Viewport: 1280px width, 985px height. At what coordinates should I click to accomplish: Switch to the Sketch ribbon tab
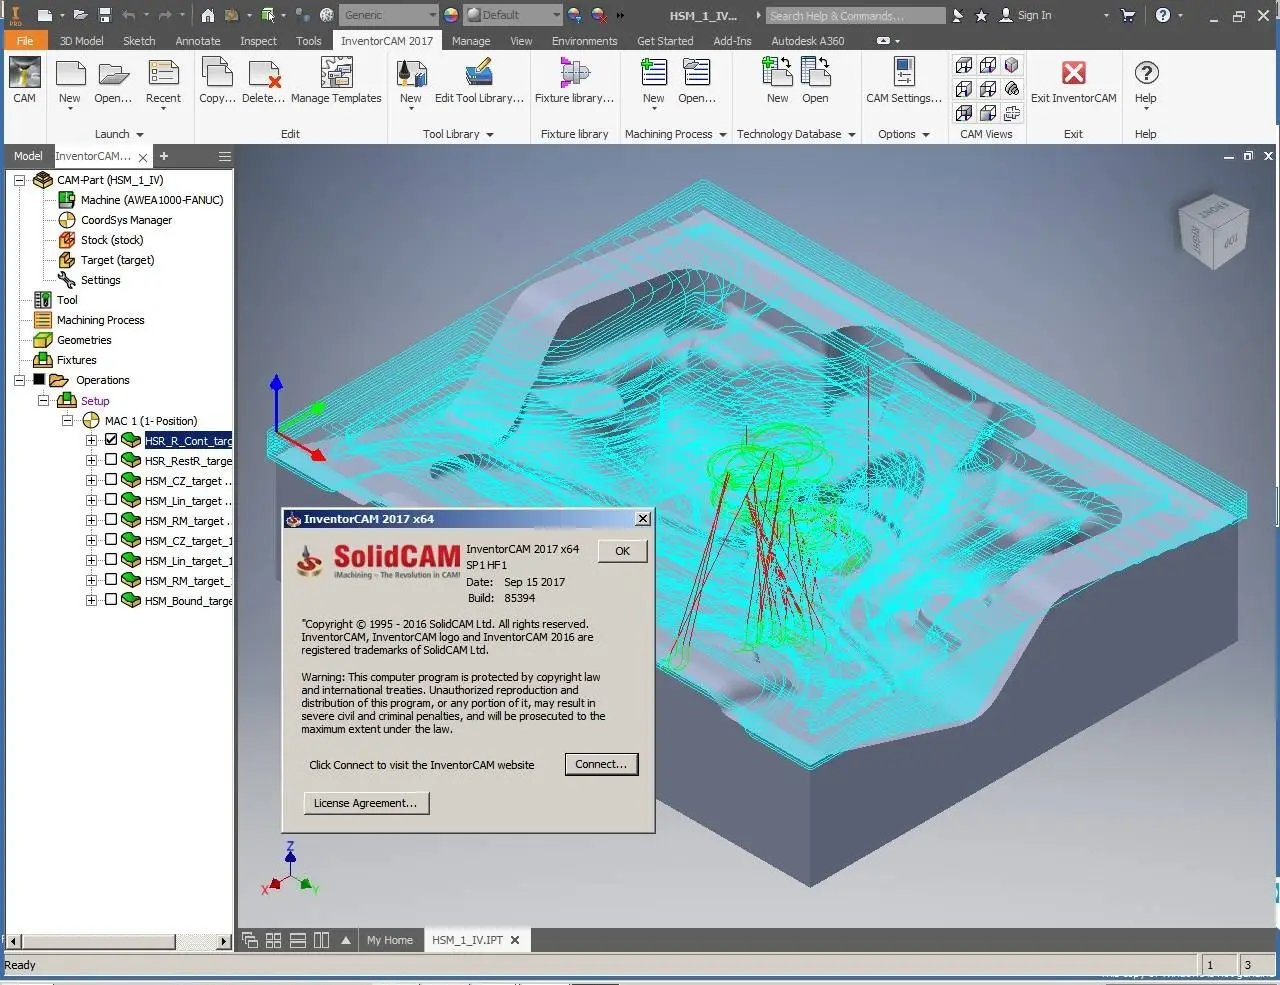139,41
